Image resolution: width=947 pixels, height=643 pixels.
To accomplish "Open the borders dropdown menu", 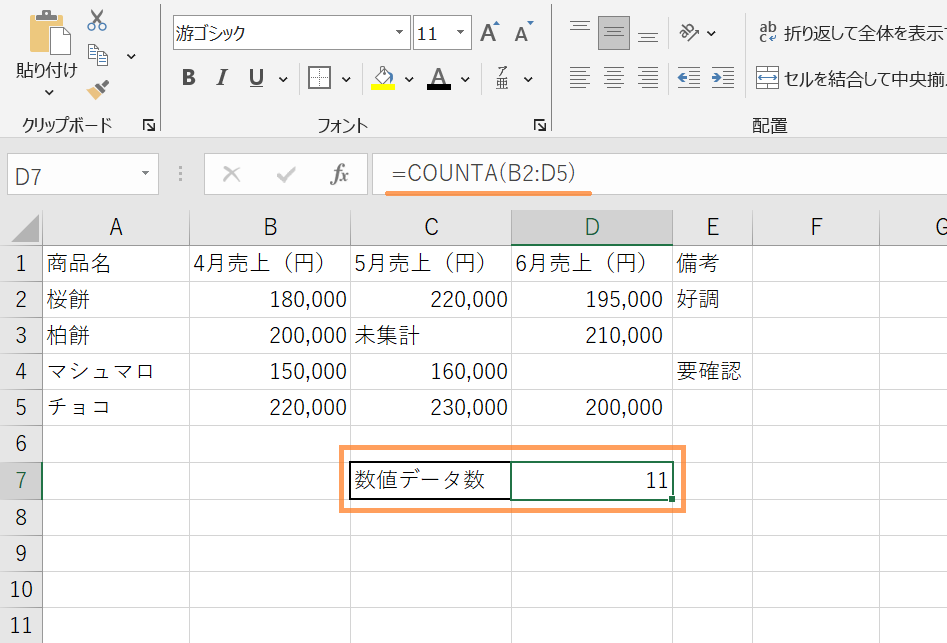I will (x=346, y=78).
